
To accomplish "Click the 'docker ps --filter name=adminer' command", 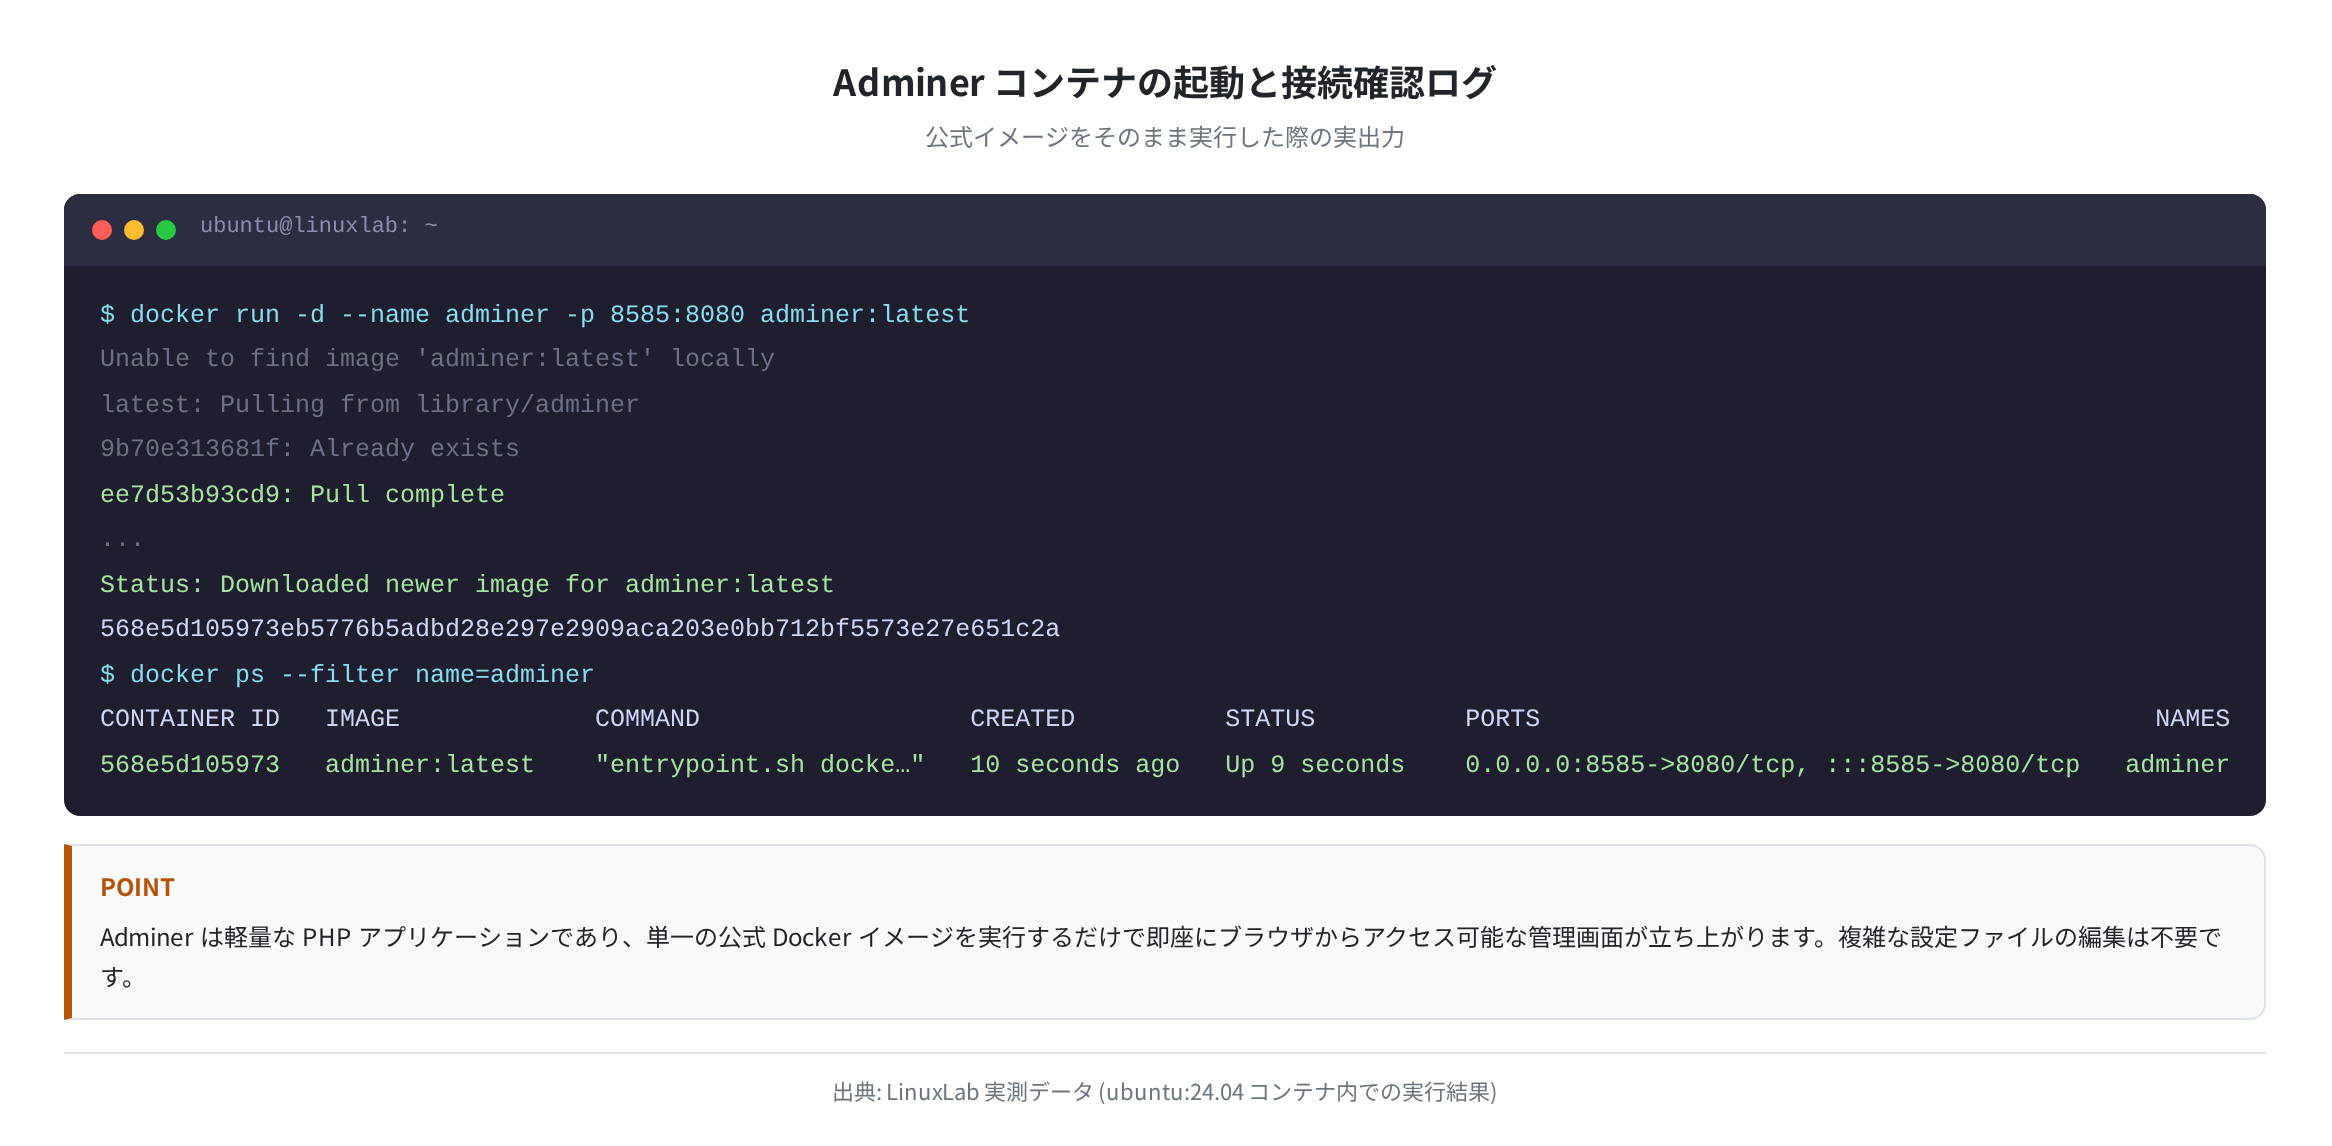I will point(347,674).
